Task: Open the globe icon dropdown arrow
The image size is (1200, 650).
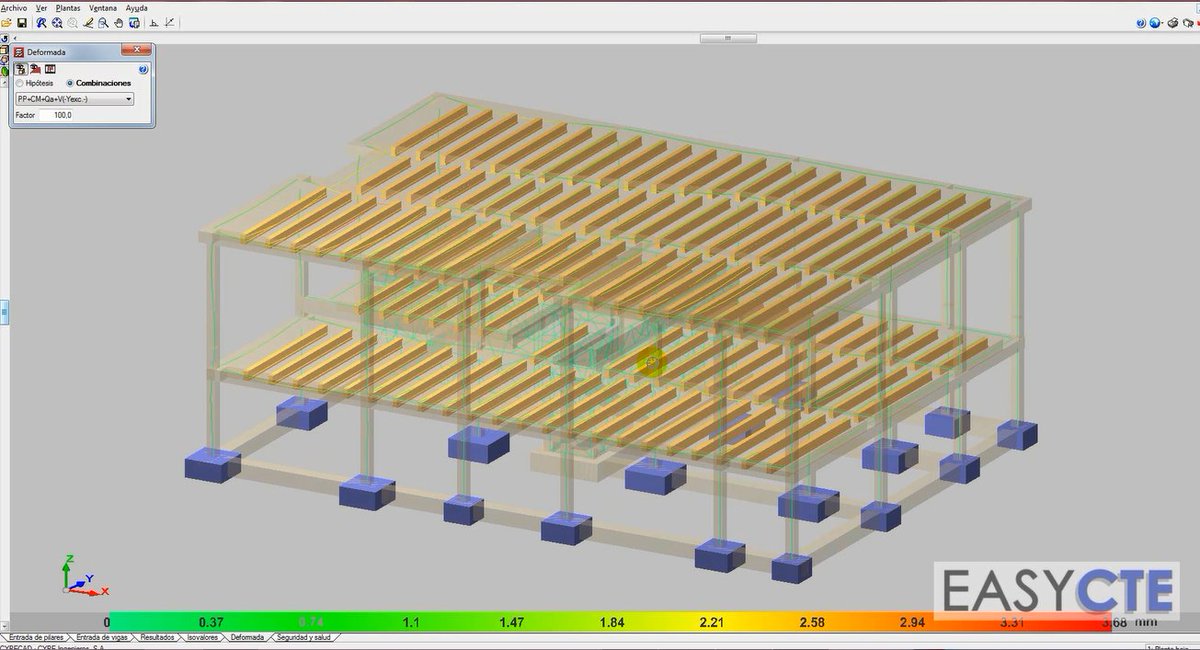Action: point(1162,23)
